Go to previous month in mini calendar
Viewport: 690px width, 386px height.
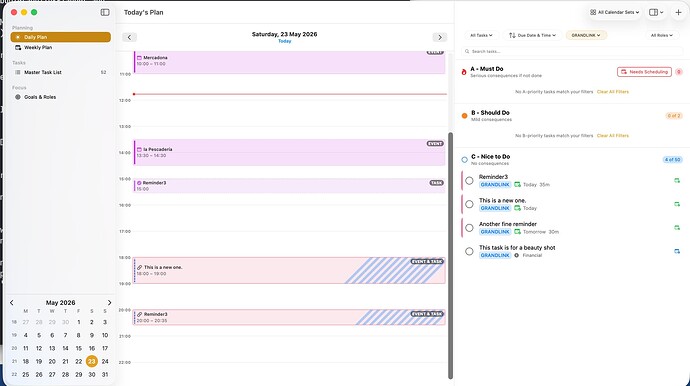[x=12, y=302]
